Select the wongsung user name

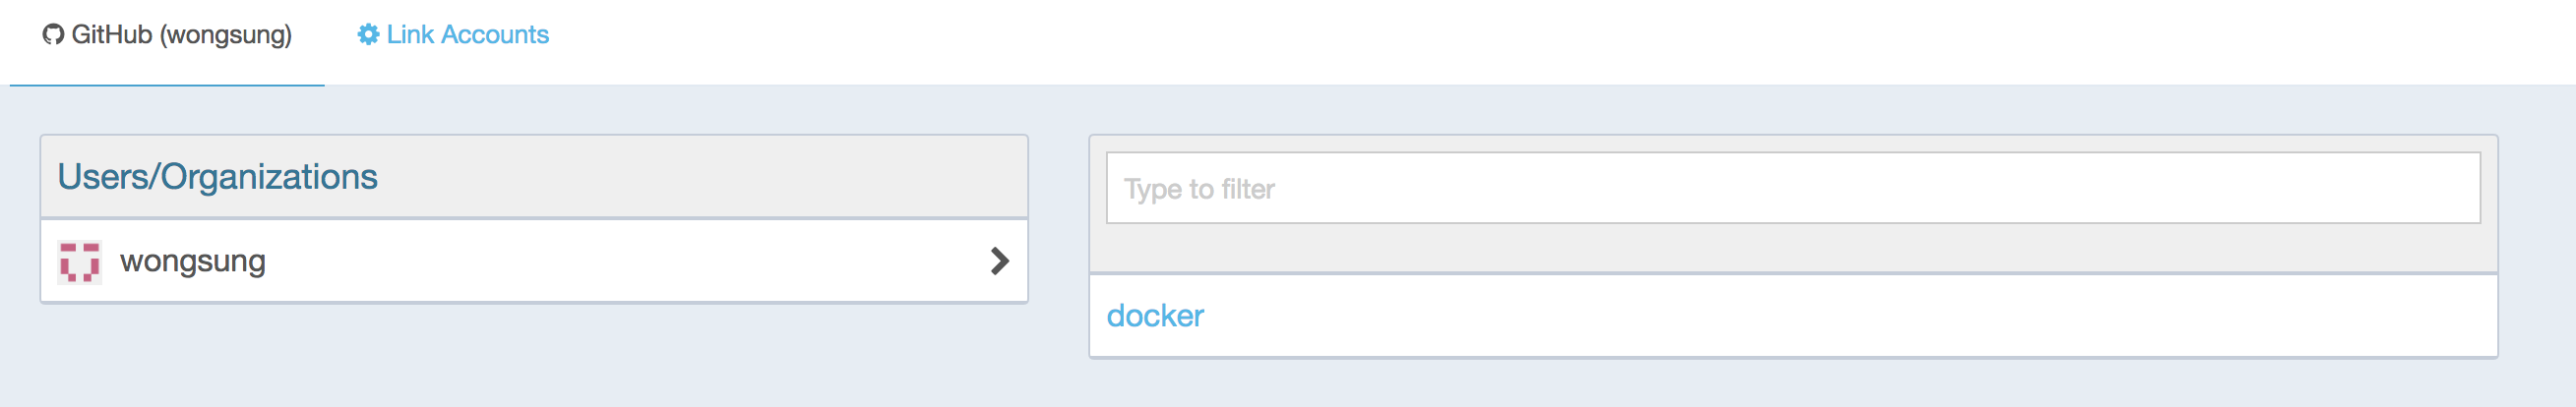tap(193, 261)
